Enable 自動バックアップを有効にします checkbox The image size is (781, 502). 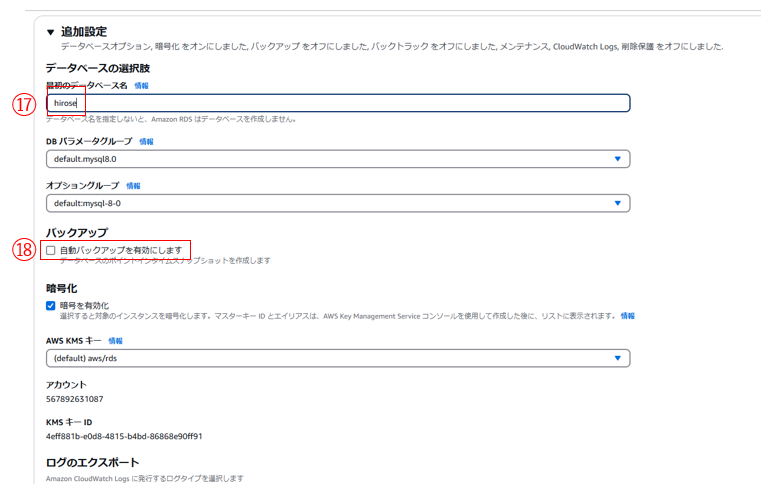(x=51, y=250)
